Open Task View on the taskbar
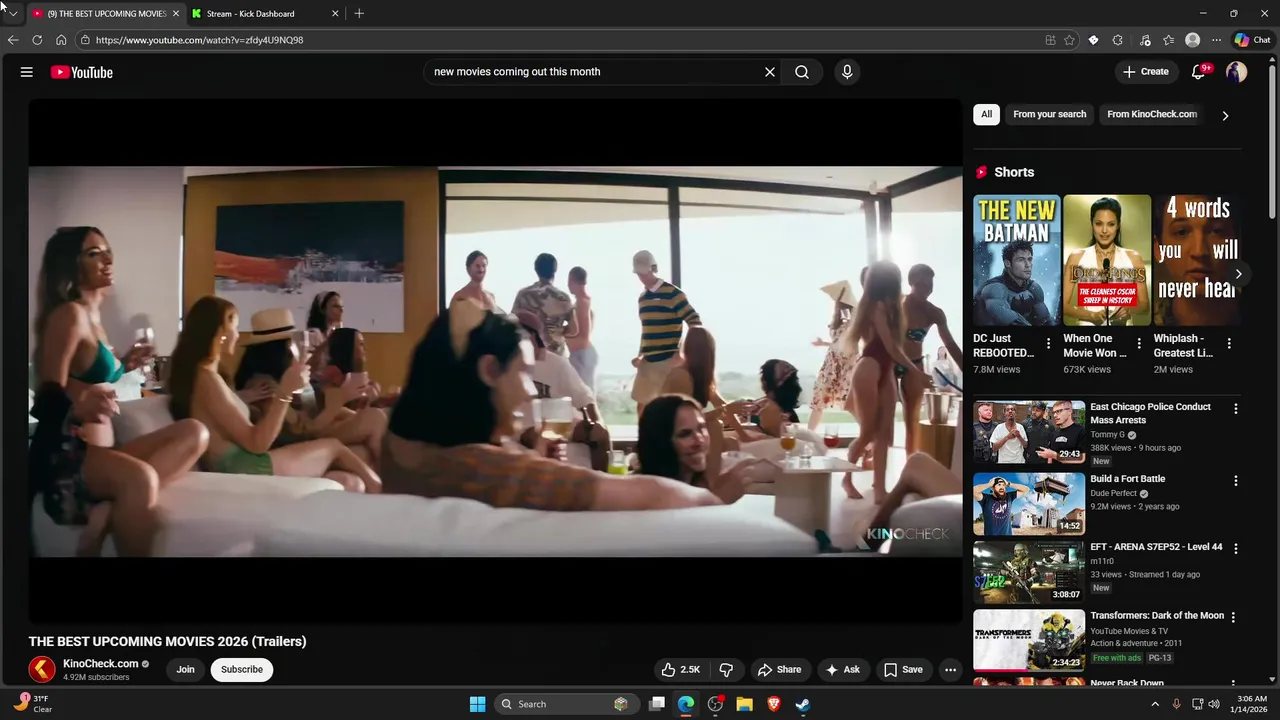Image resolution: width=1280 pixels, height=720 pixels. (657, 704)
